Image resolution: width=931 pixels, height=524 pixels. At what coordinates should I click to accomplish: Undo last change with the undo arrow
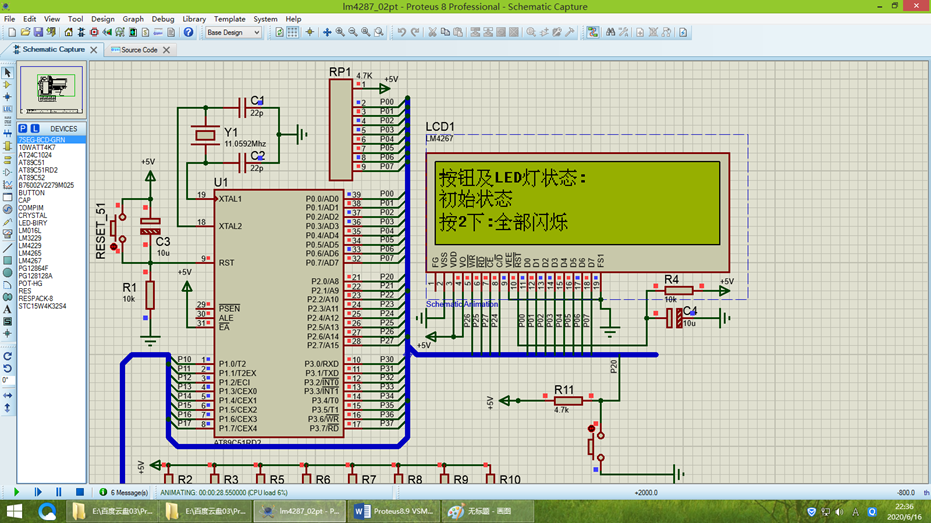pyautogui.click(x=402, y=32)
